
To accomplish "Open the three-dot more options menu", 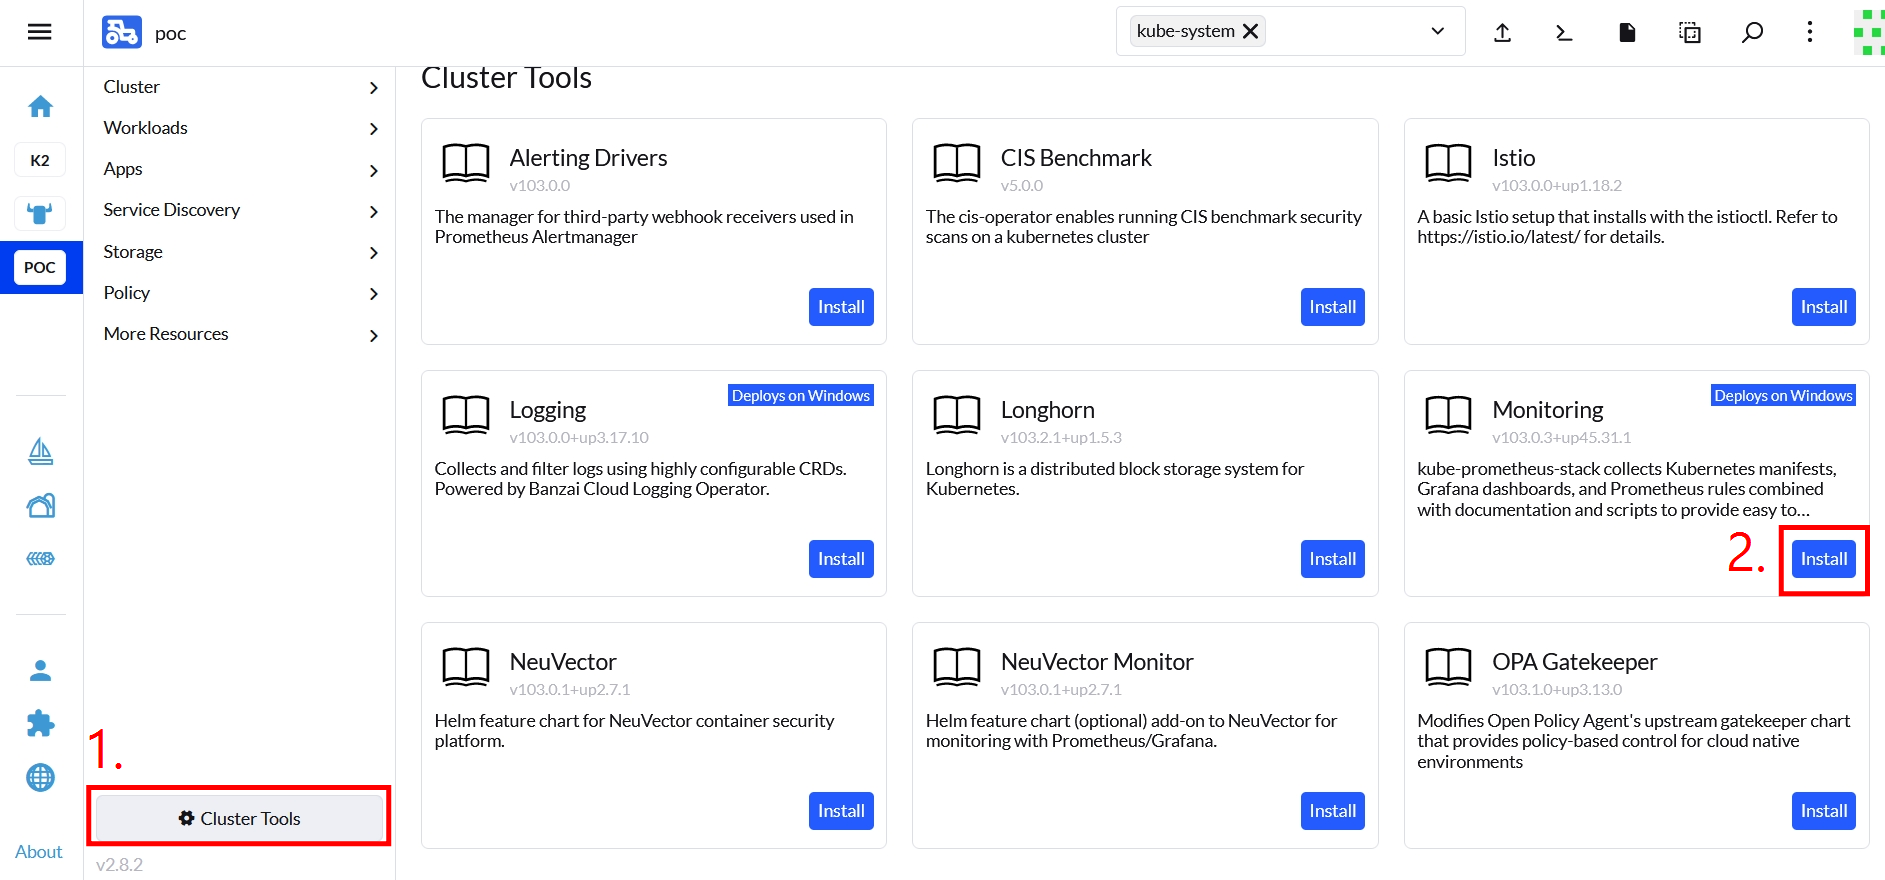I will click(x=1810, y=32).
